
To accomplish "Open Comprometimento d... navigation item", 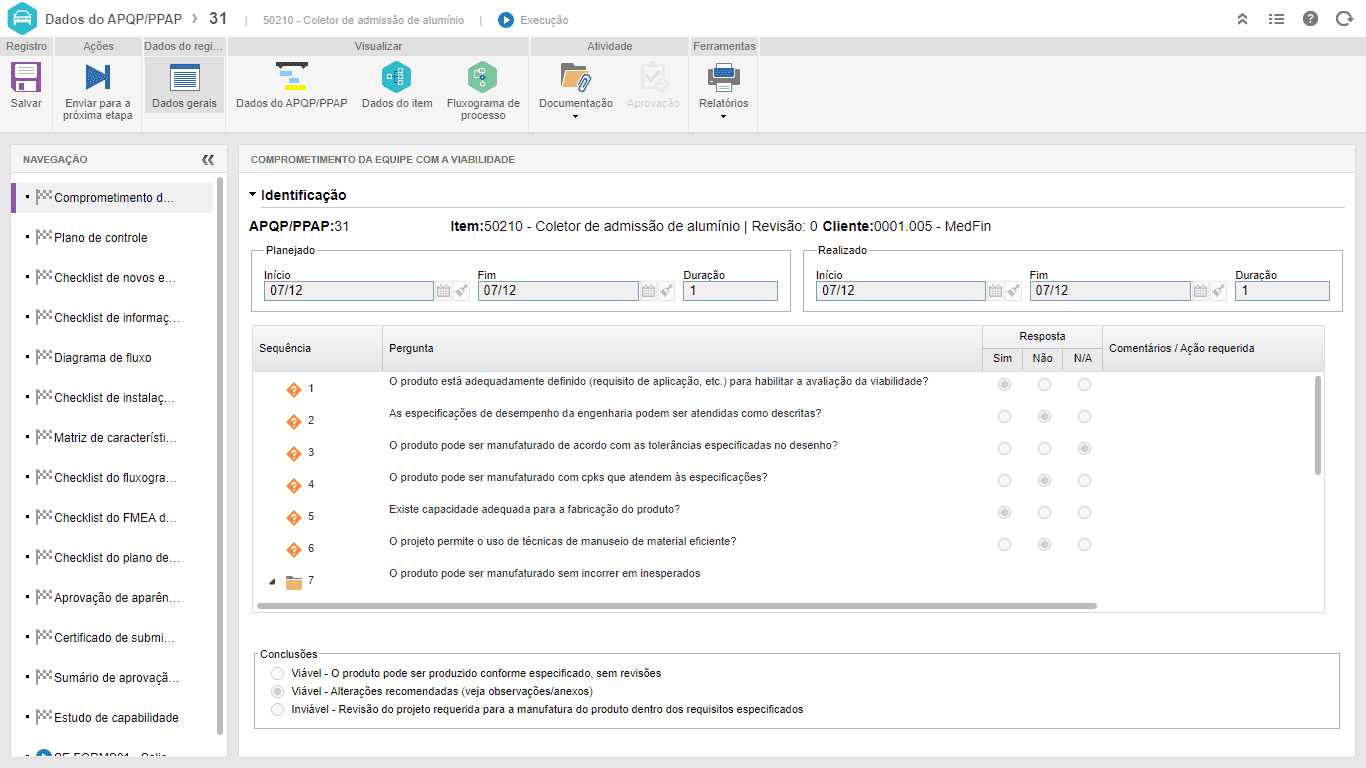I will coord(112,198).
